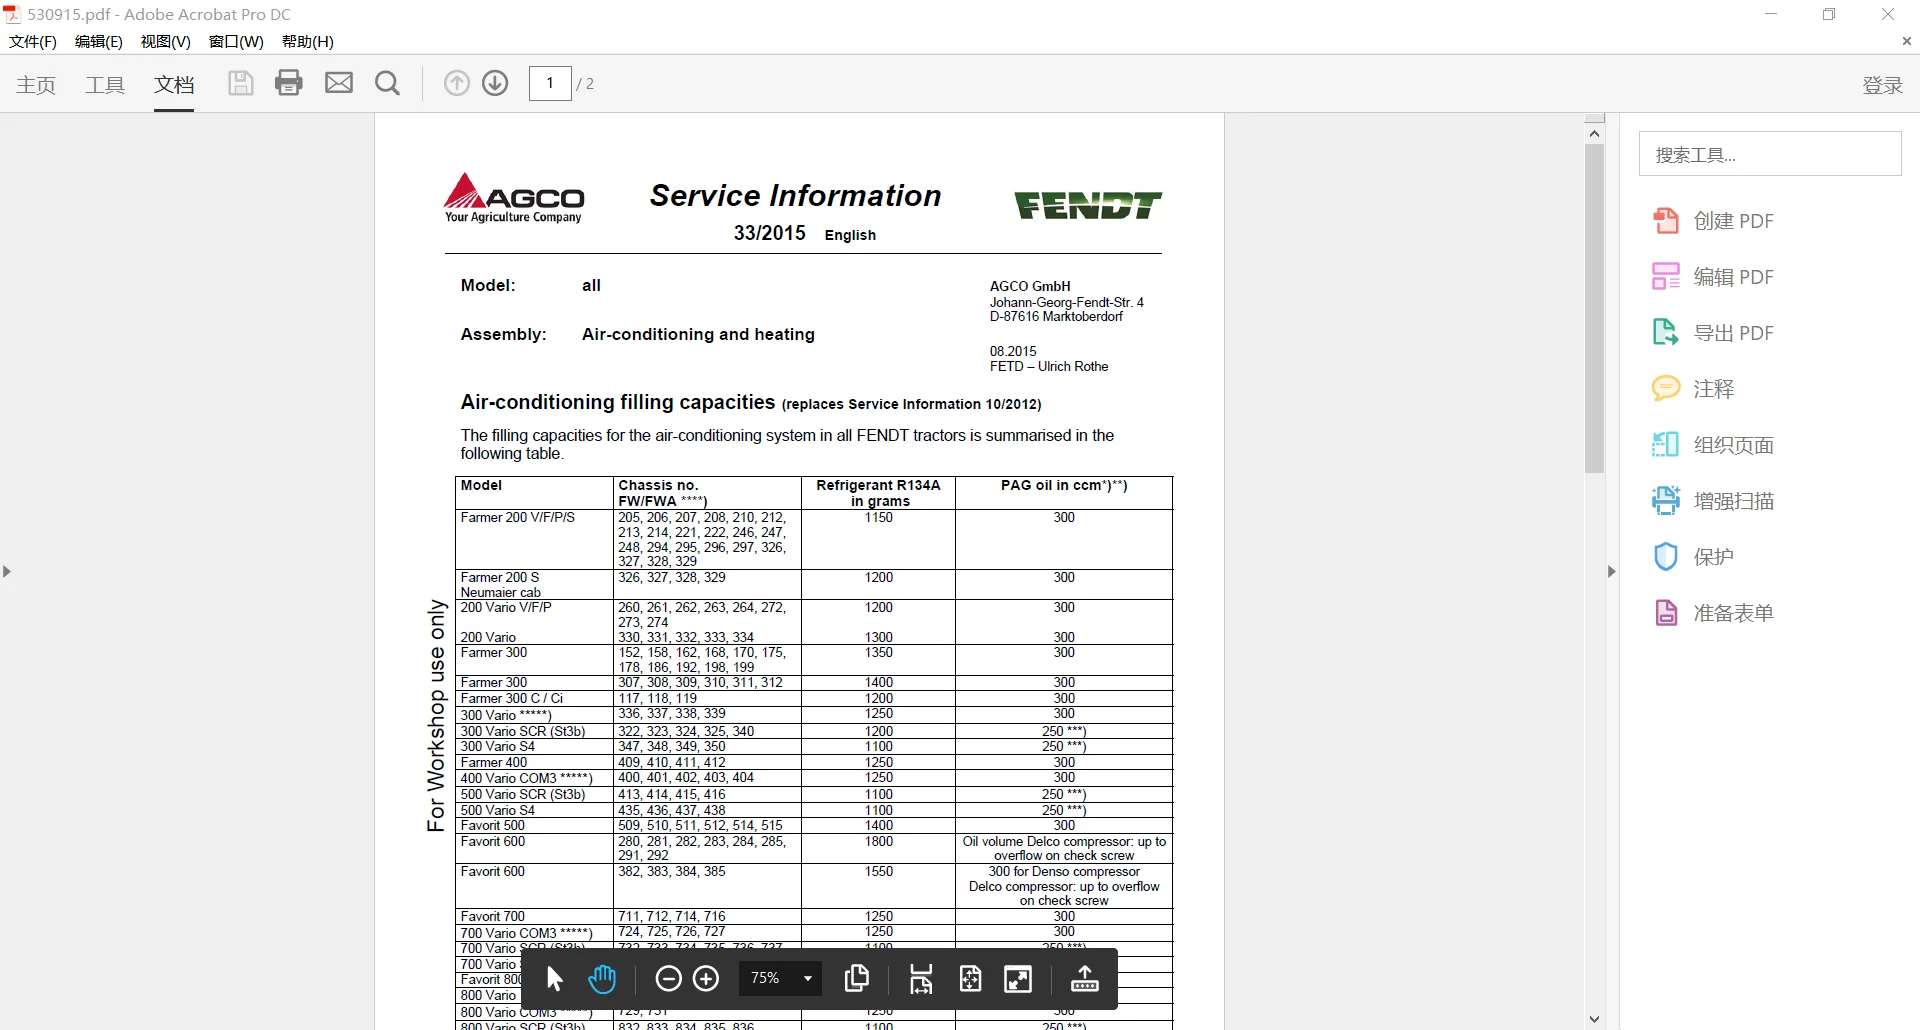This screenshot has height=1030, width=1920.
Task: Click the 'Refrigerant R134A in grams' header
Action: coord(878,493)
